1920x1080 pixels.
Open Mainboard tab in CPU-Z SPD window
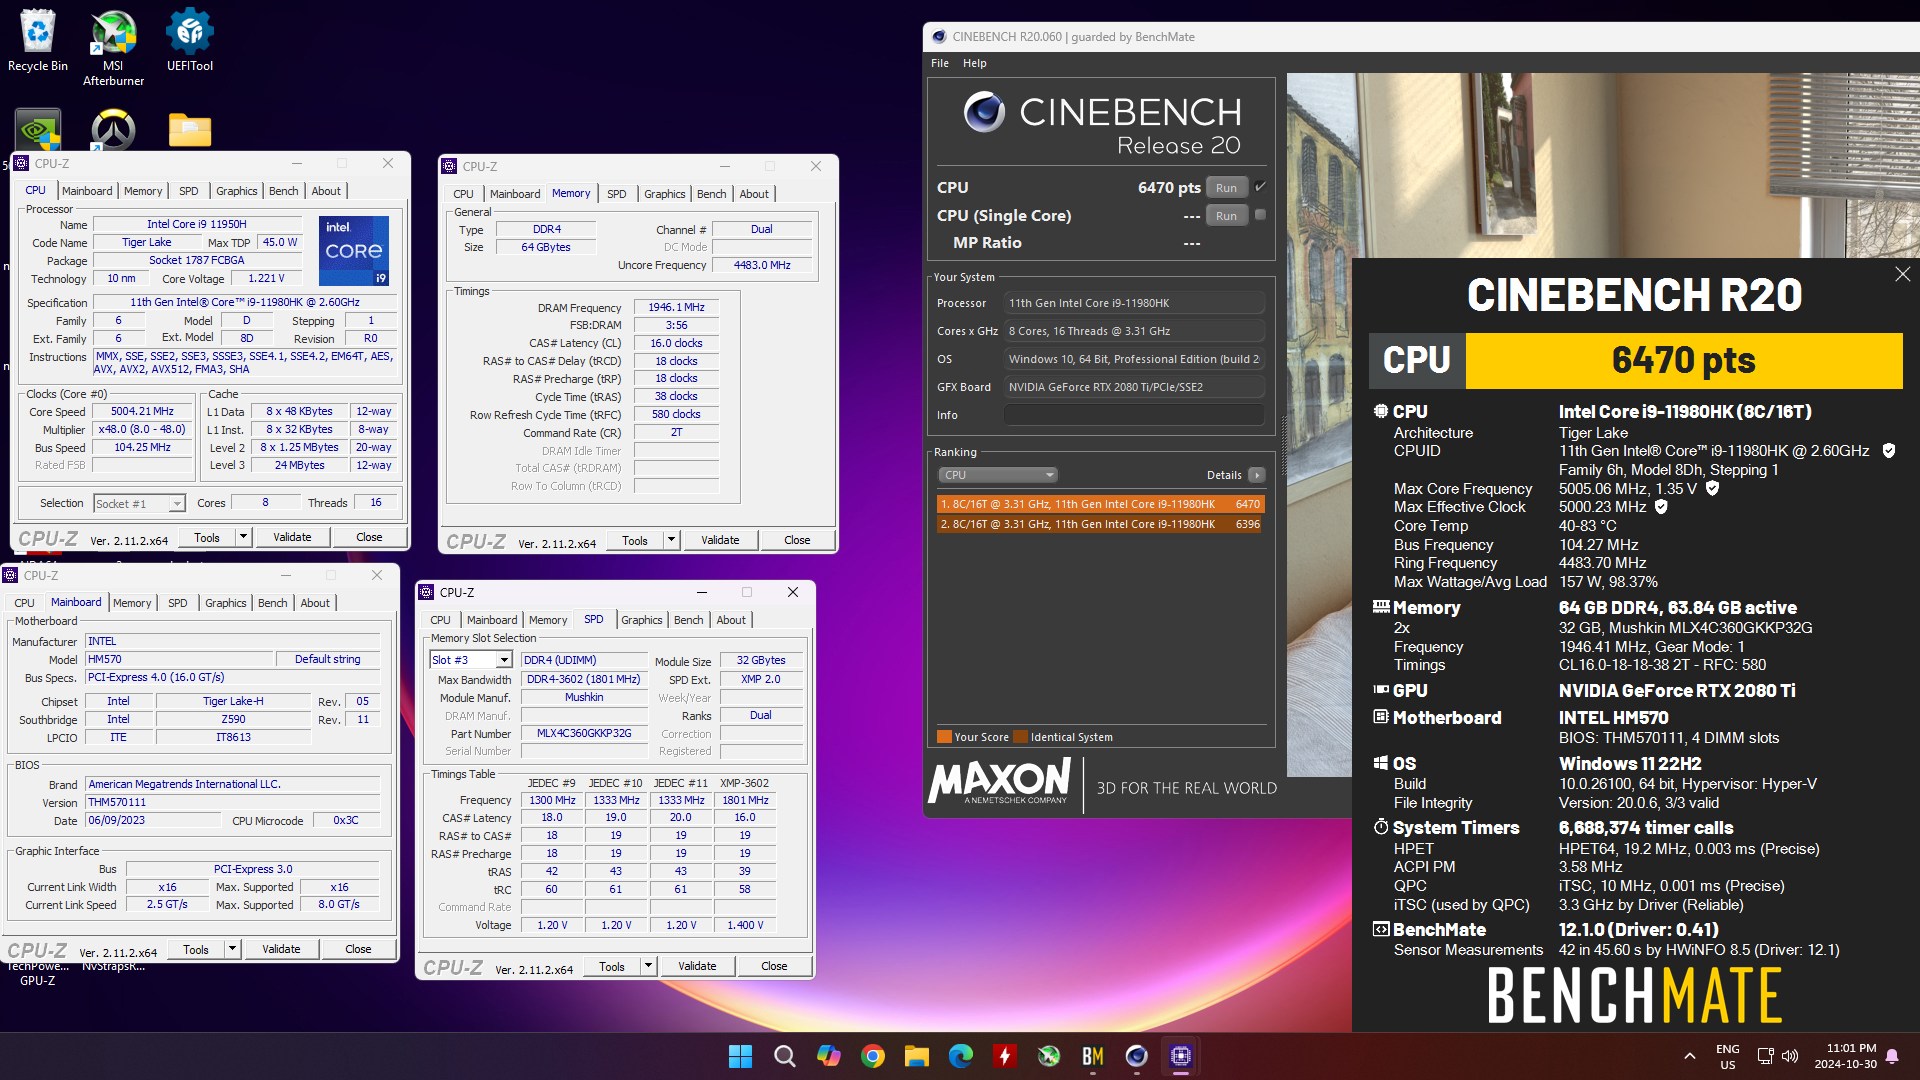pos(492,620)
